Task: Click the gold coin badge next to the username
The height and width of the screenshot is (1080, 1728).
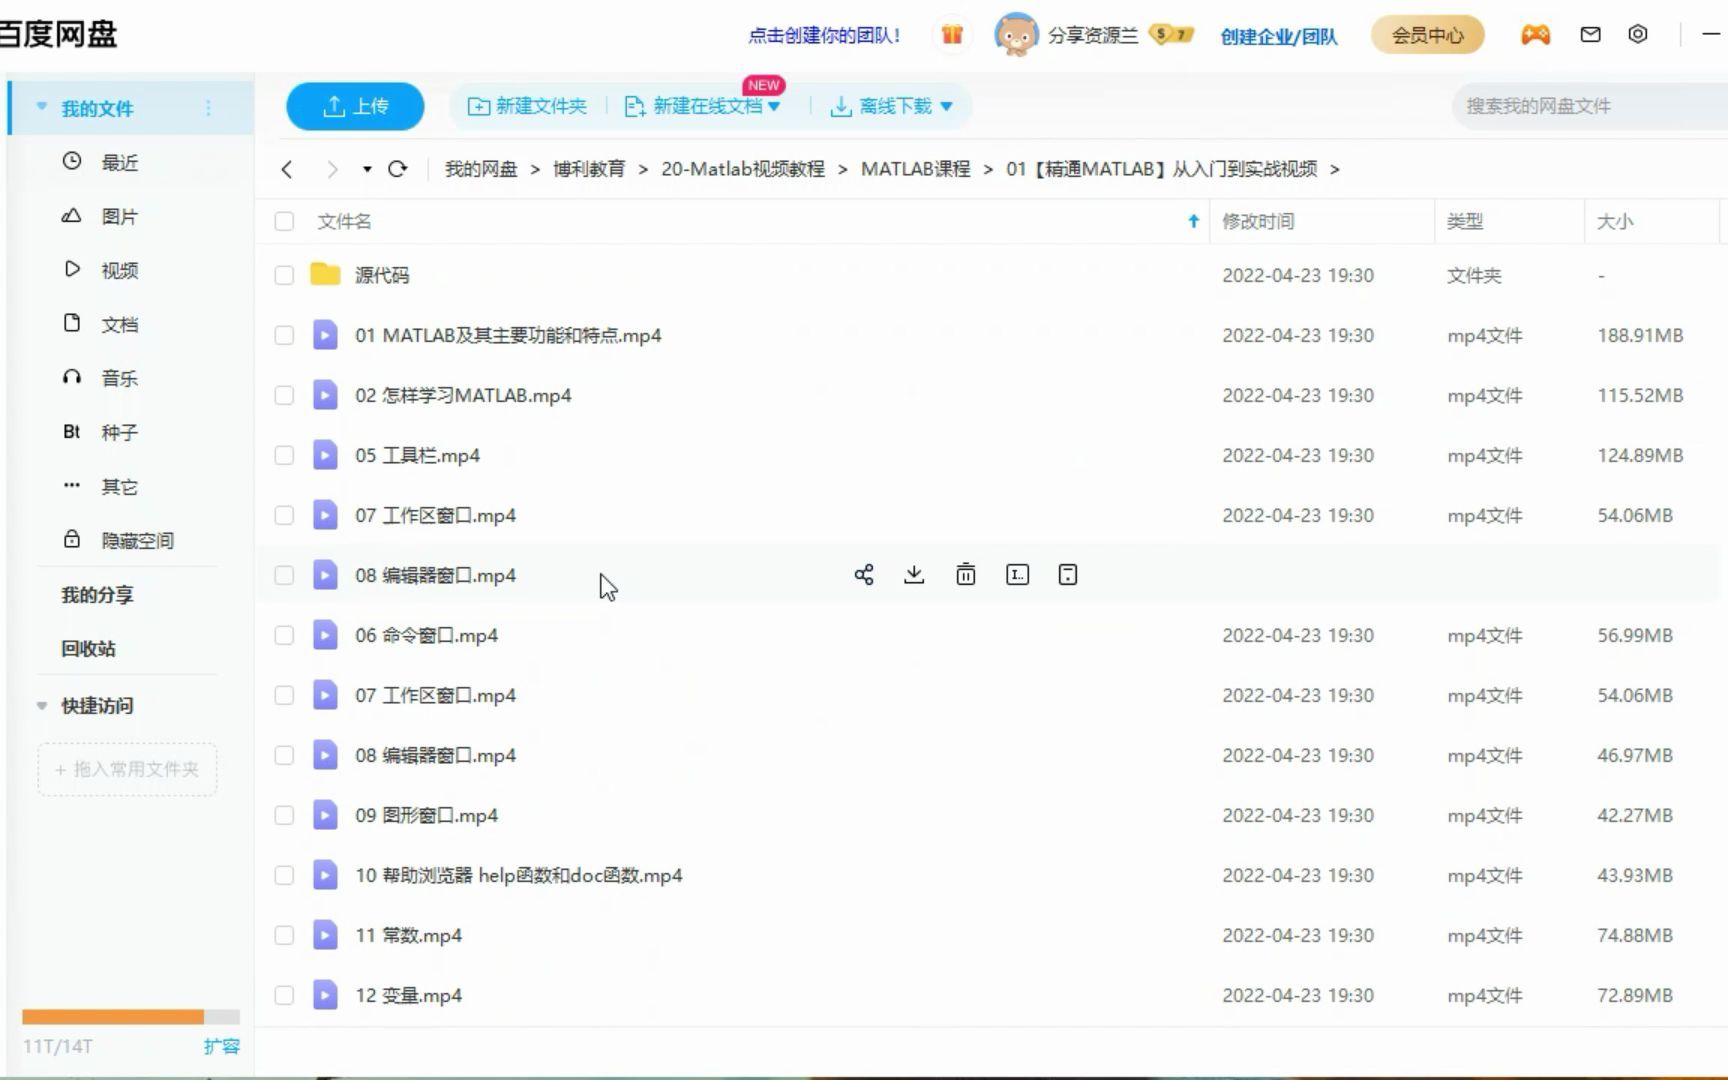Action: coord(1172,35)
